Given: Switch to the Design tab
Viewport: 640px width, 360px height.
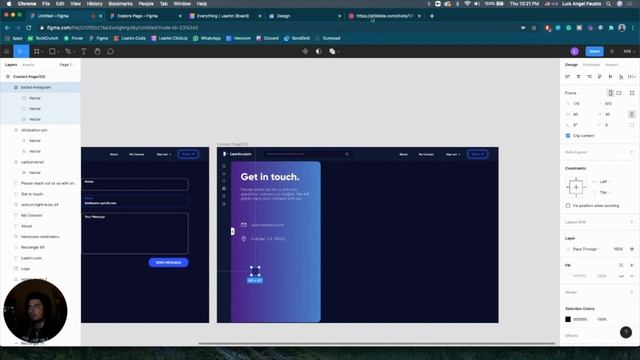Looking at the screenshot, I should click(571, 65).
